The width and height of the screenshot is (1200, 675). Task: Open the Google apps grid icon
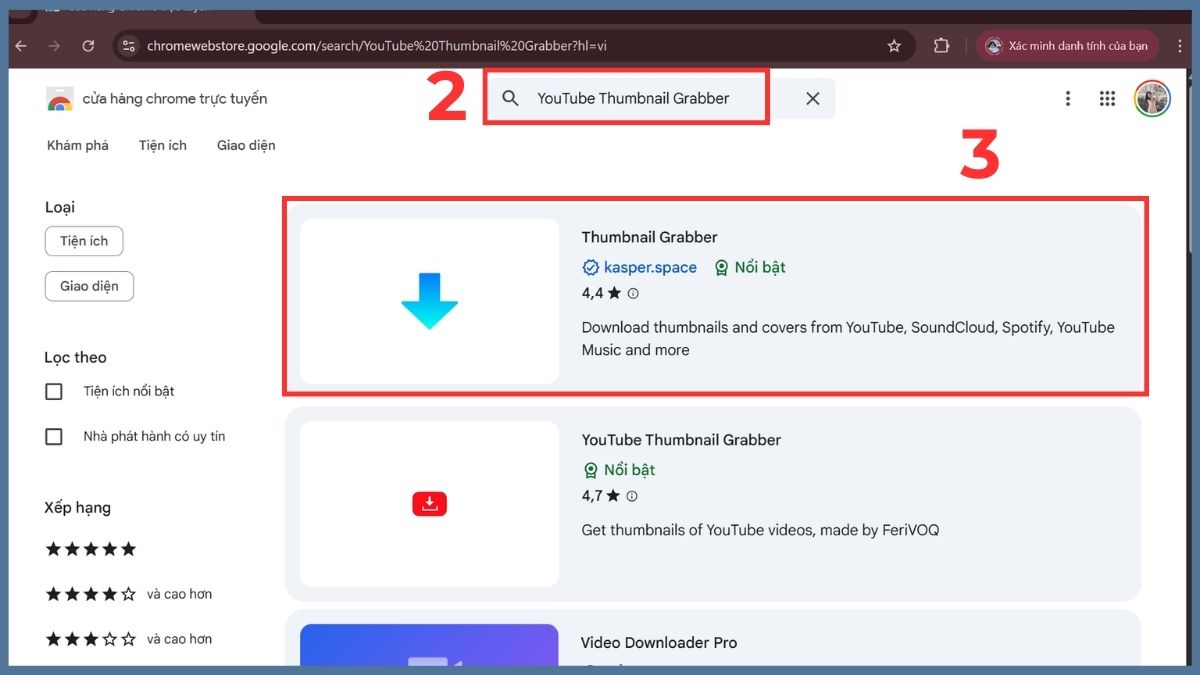tap(1106, 98)
